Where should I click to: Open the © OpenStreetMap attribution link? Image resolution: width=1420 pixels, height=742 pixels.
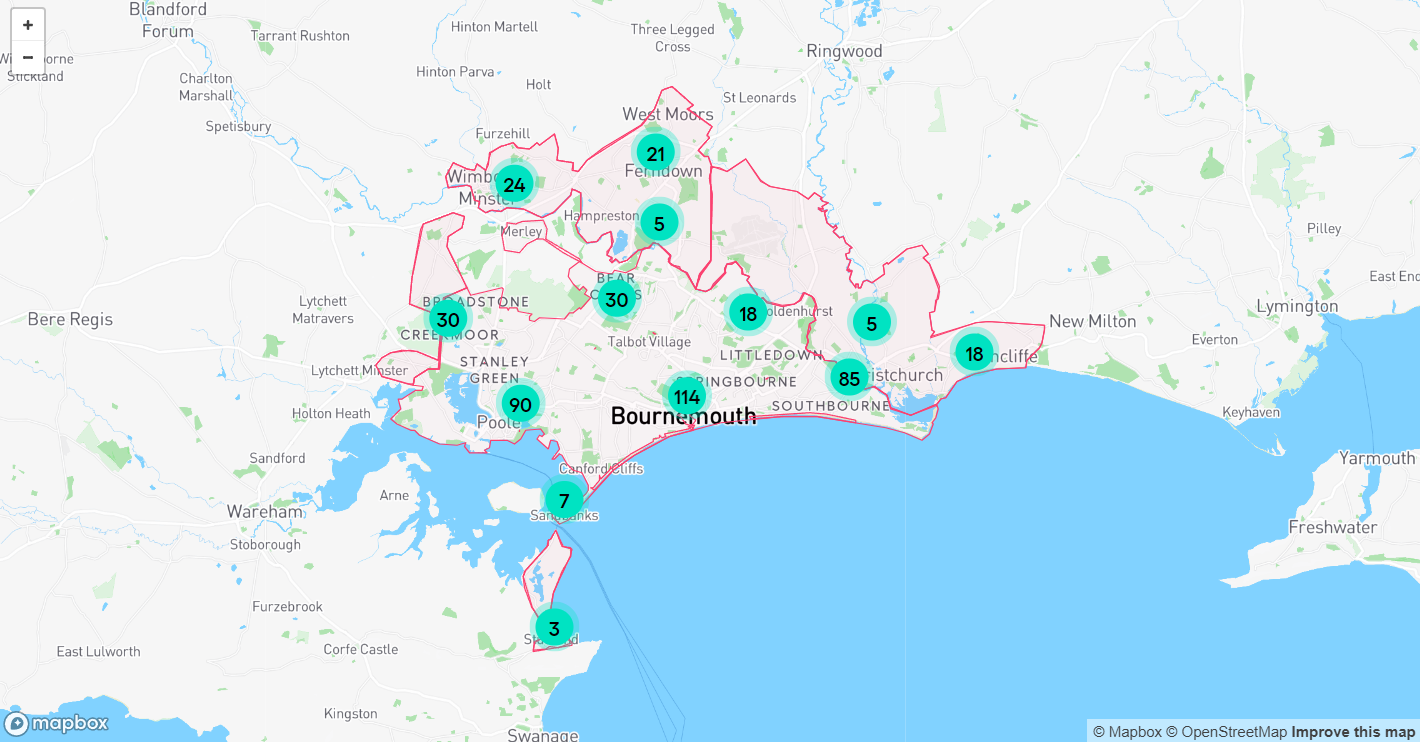[1226, 732]
